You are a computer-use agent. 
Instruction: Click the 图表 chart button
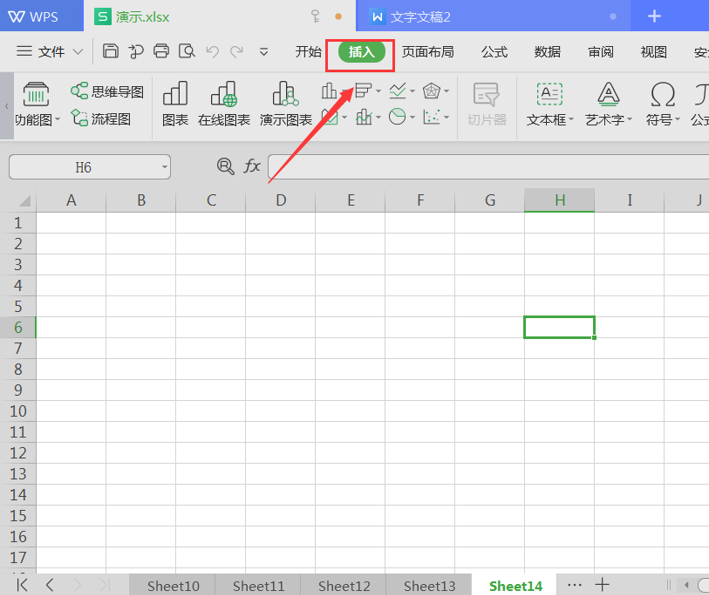(175, 104)
